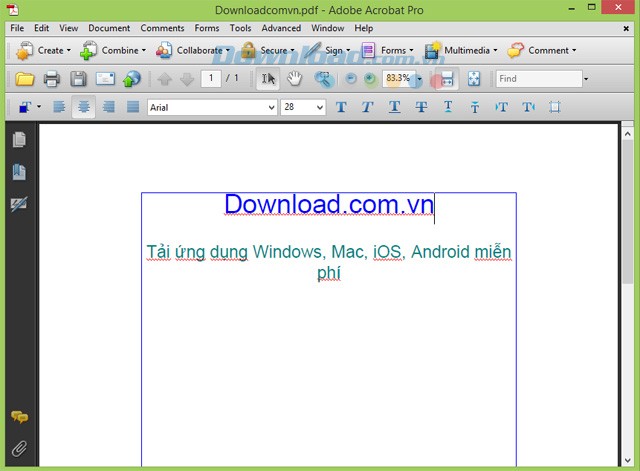Expand the Collaborate task button

(x=192, y=51)
